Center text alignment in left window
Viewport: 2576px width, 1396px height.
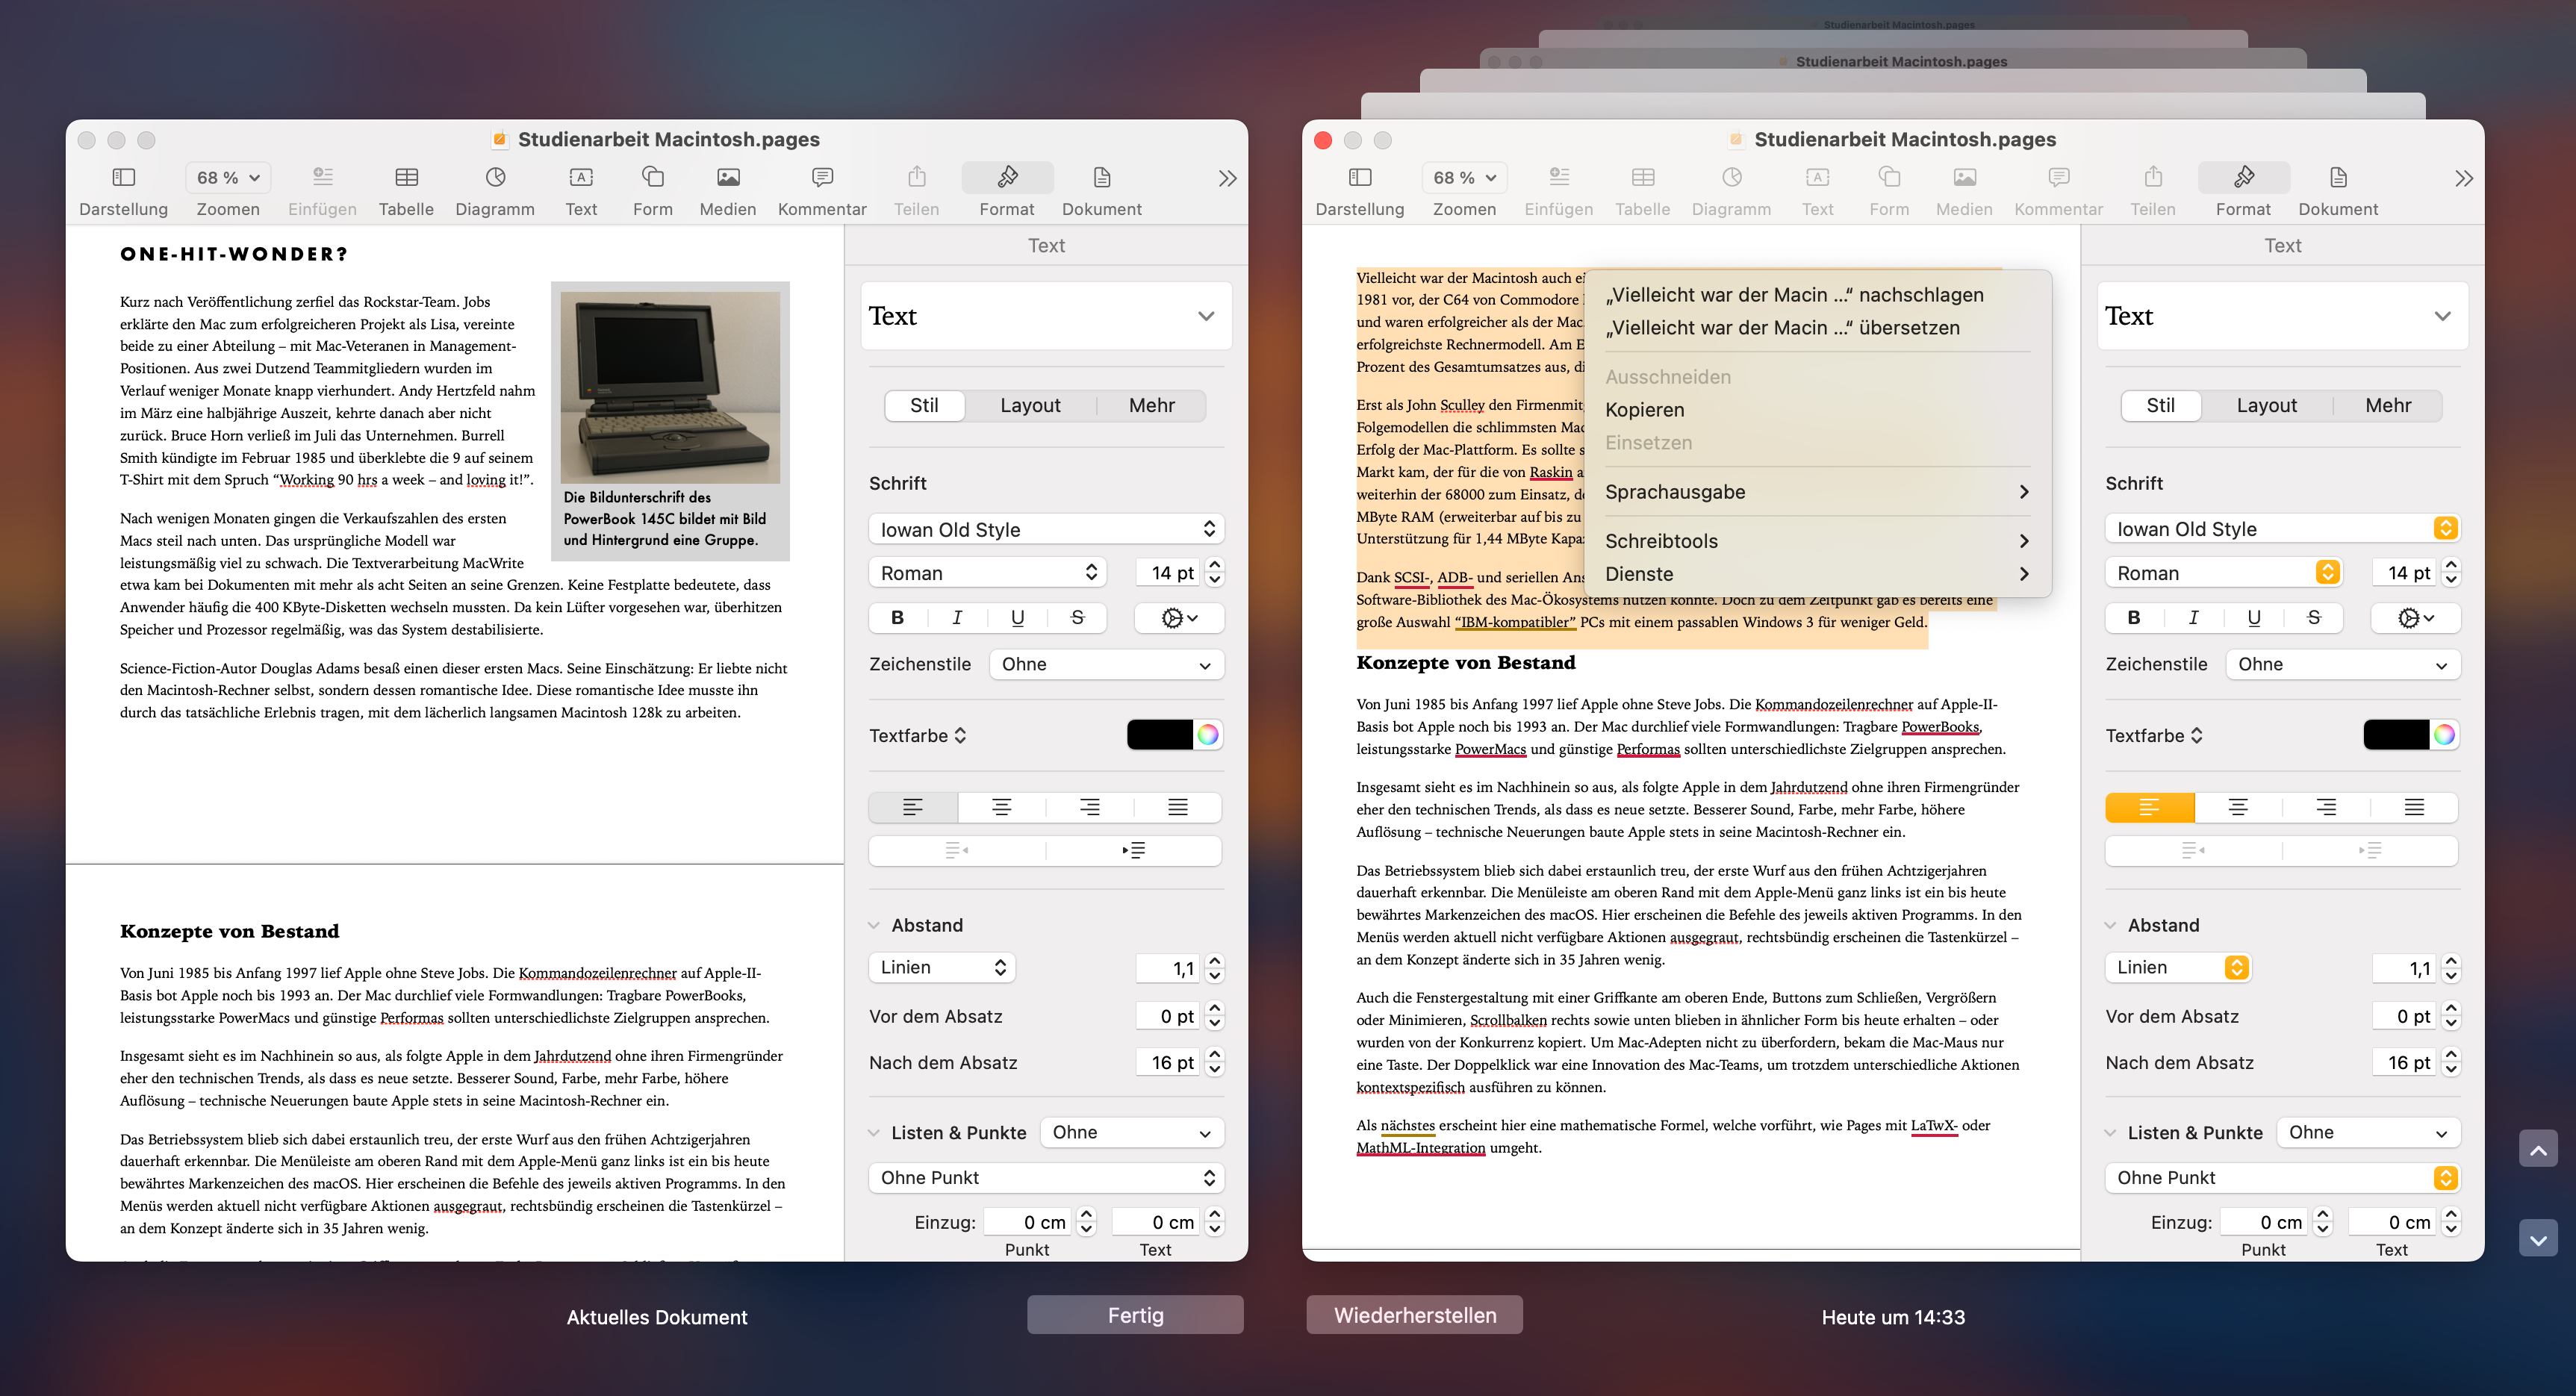coord(1001,807)
